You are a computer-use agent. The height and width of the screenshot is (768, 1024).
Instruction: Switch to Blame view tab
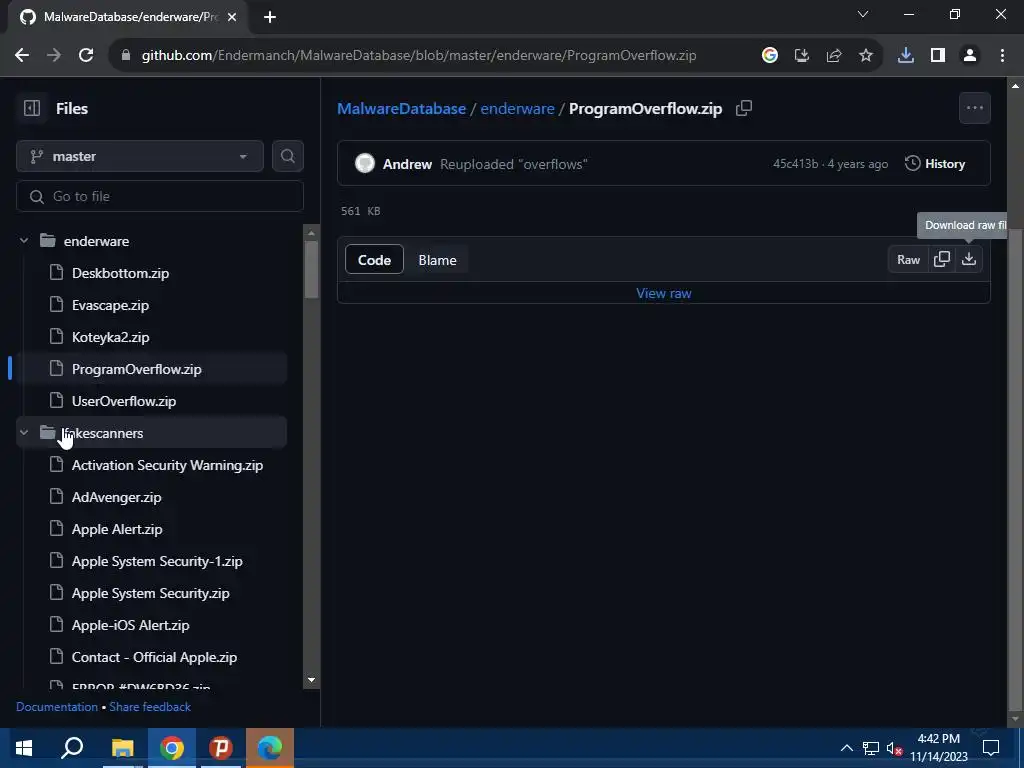click(437, 260)
